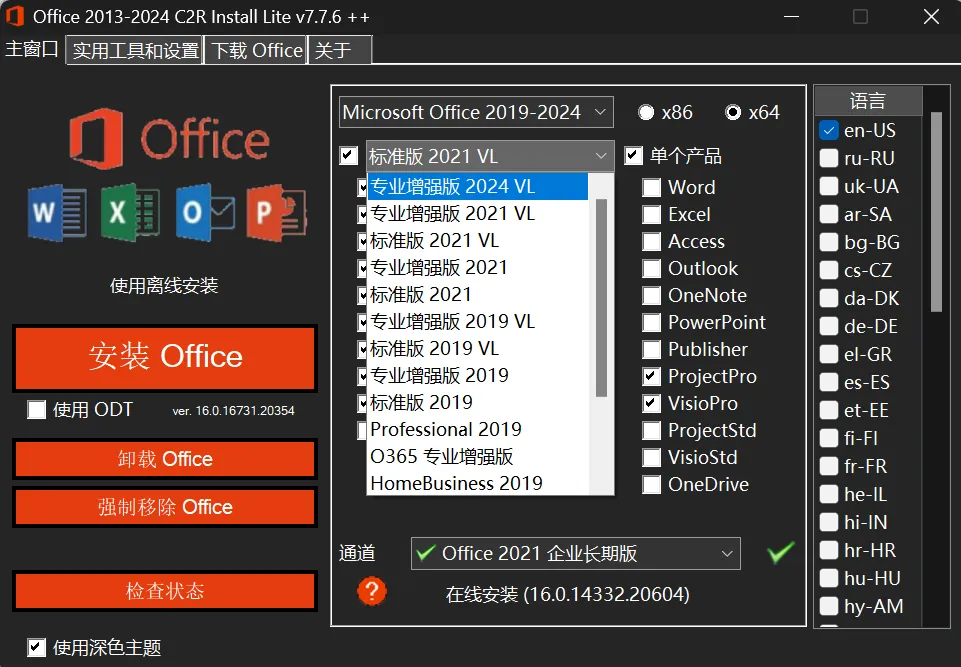Choose 专业增强版 2024 VL from the list
961x667 pixels.
tap(478, 186)
